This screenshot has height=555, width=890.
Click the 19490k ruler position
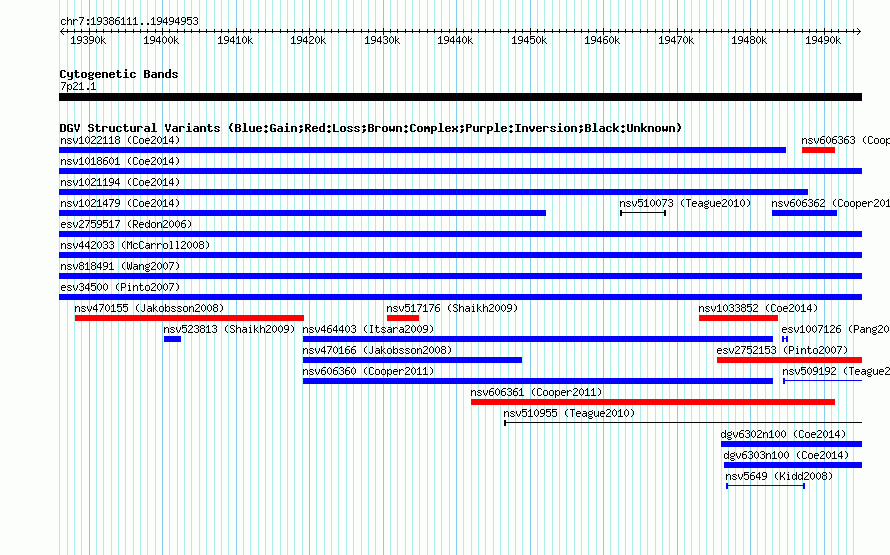[x=823, y=40]
